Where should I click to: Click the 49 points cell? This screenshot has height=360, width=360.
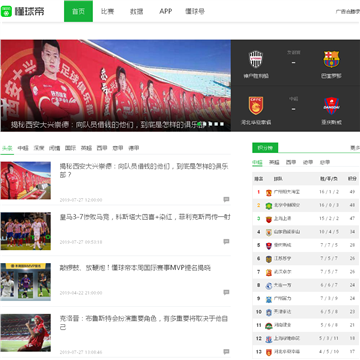pos(352,192)
